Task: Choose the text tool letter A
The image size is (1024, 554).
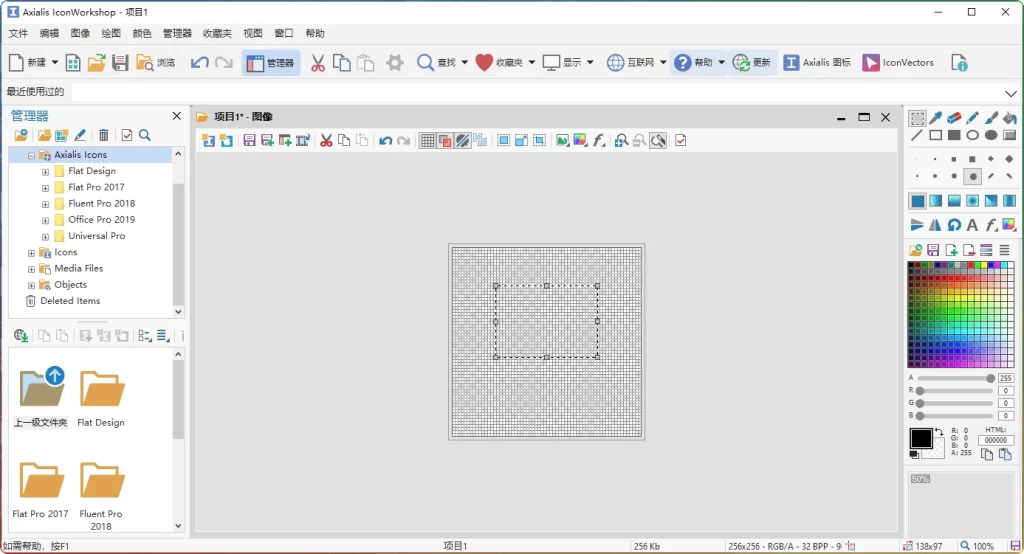Action: pos(972,225)
